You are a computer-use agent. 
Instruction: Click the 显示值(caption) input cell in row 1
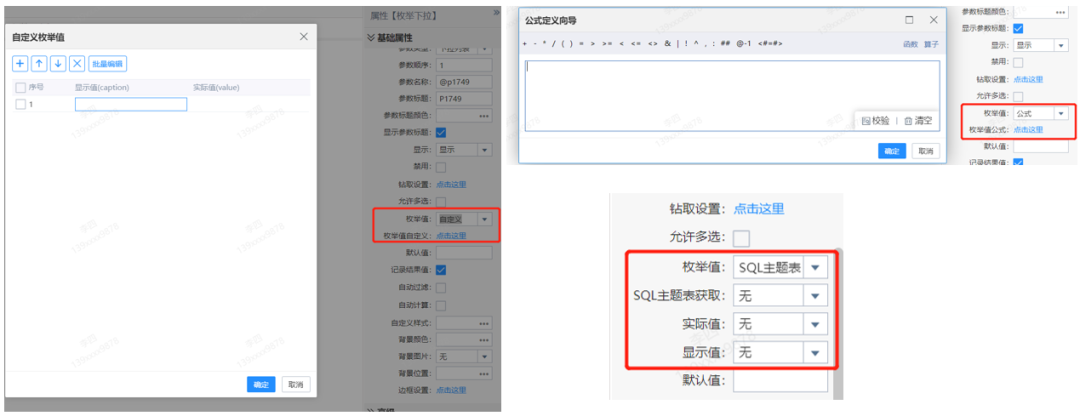click(130, 104)
